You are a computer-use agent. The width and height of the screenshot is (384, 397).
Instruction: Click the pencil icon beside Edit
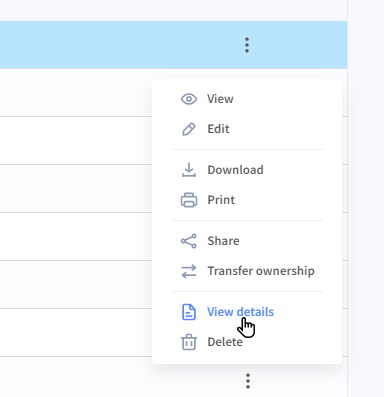[189, 129]
